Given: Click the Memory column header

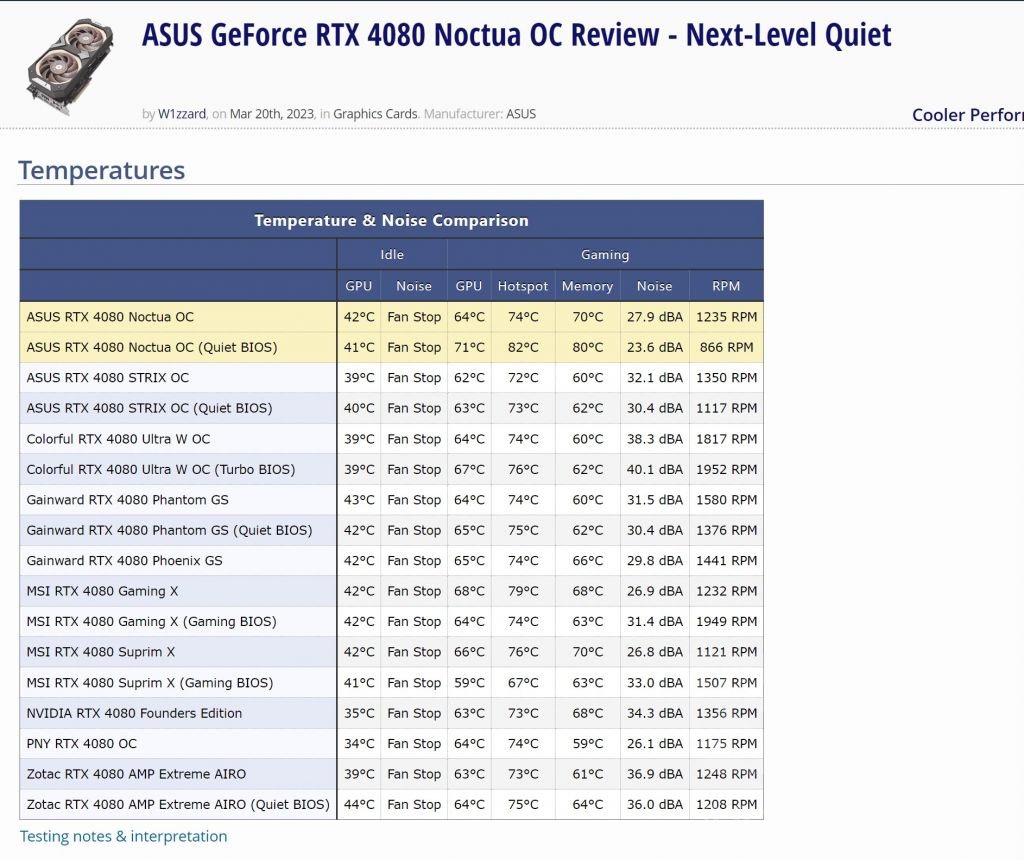Looking at the screenshot, I should tap(587, 286).
